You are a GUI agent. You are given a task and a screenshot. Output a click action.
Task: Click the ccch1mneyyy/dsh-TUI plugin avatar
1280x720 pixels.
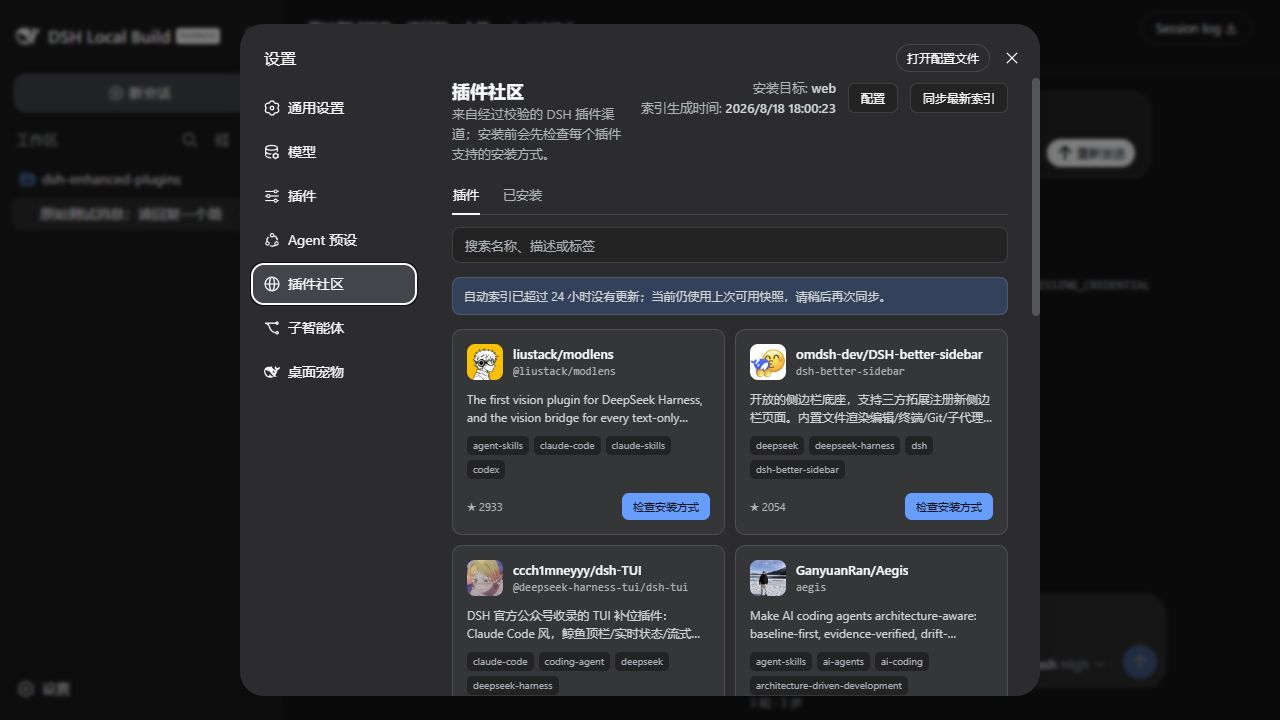(x=485, y=578)
